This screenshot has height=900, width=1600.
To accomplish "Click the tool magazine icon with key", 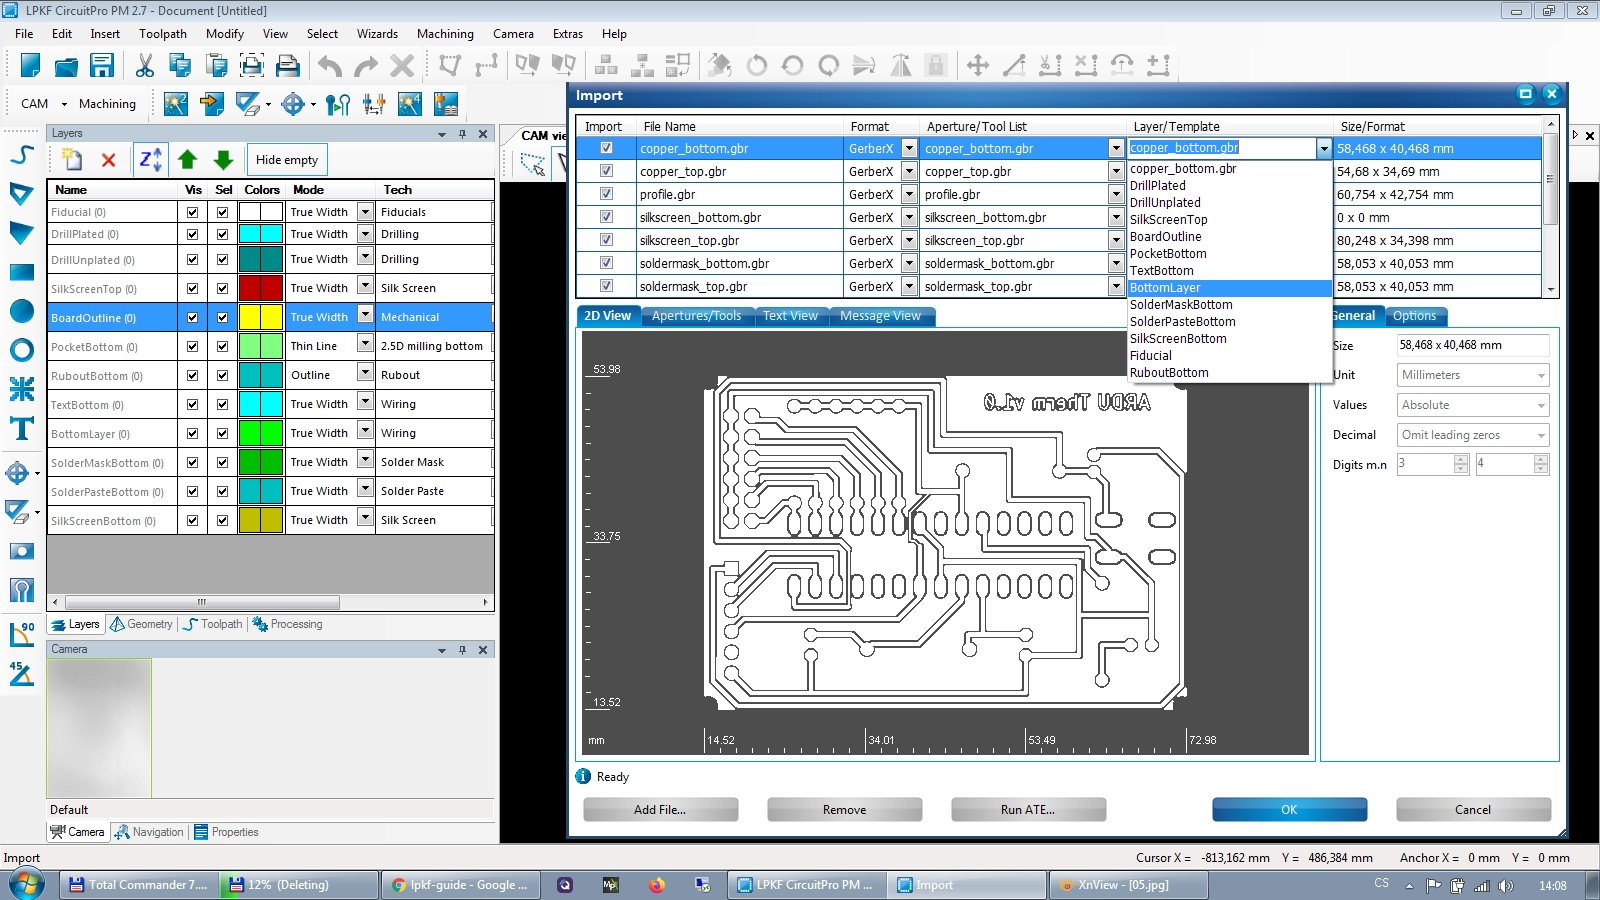I will 338,104.
